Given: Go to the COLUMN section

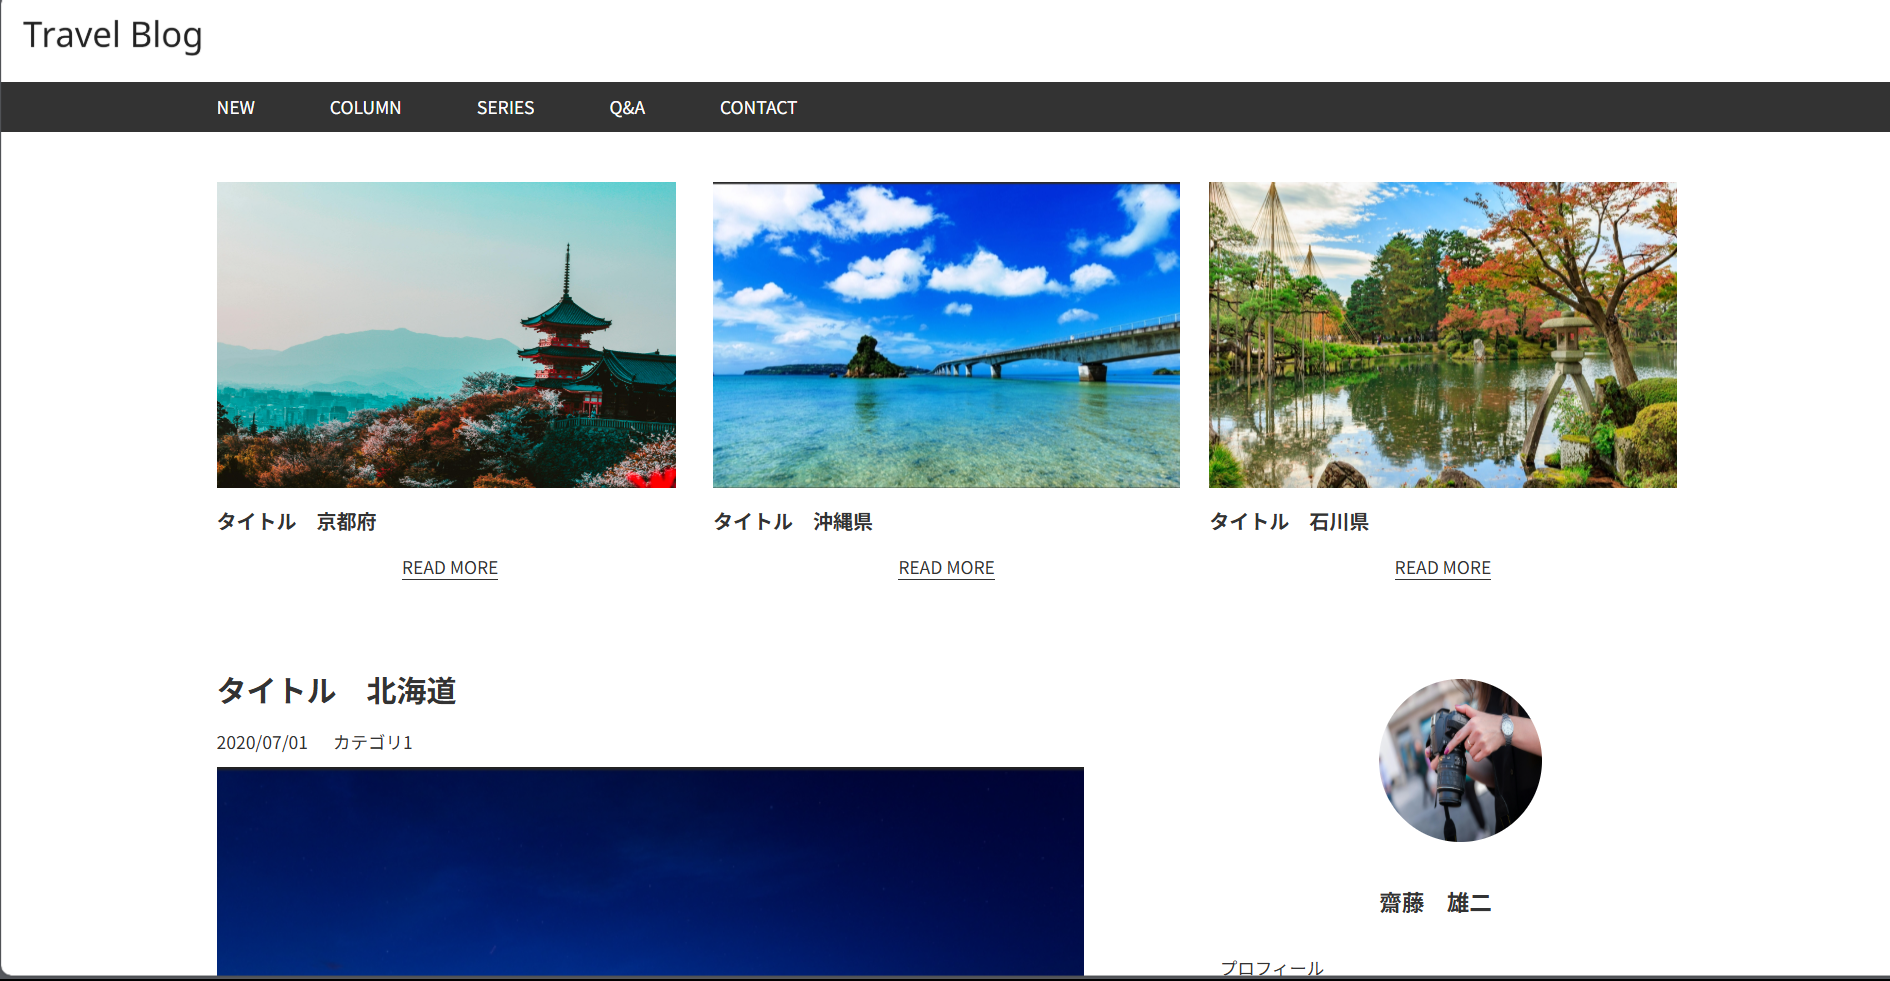Looking at the screenshot, I should click(x=365, y=108).
